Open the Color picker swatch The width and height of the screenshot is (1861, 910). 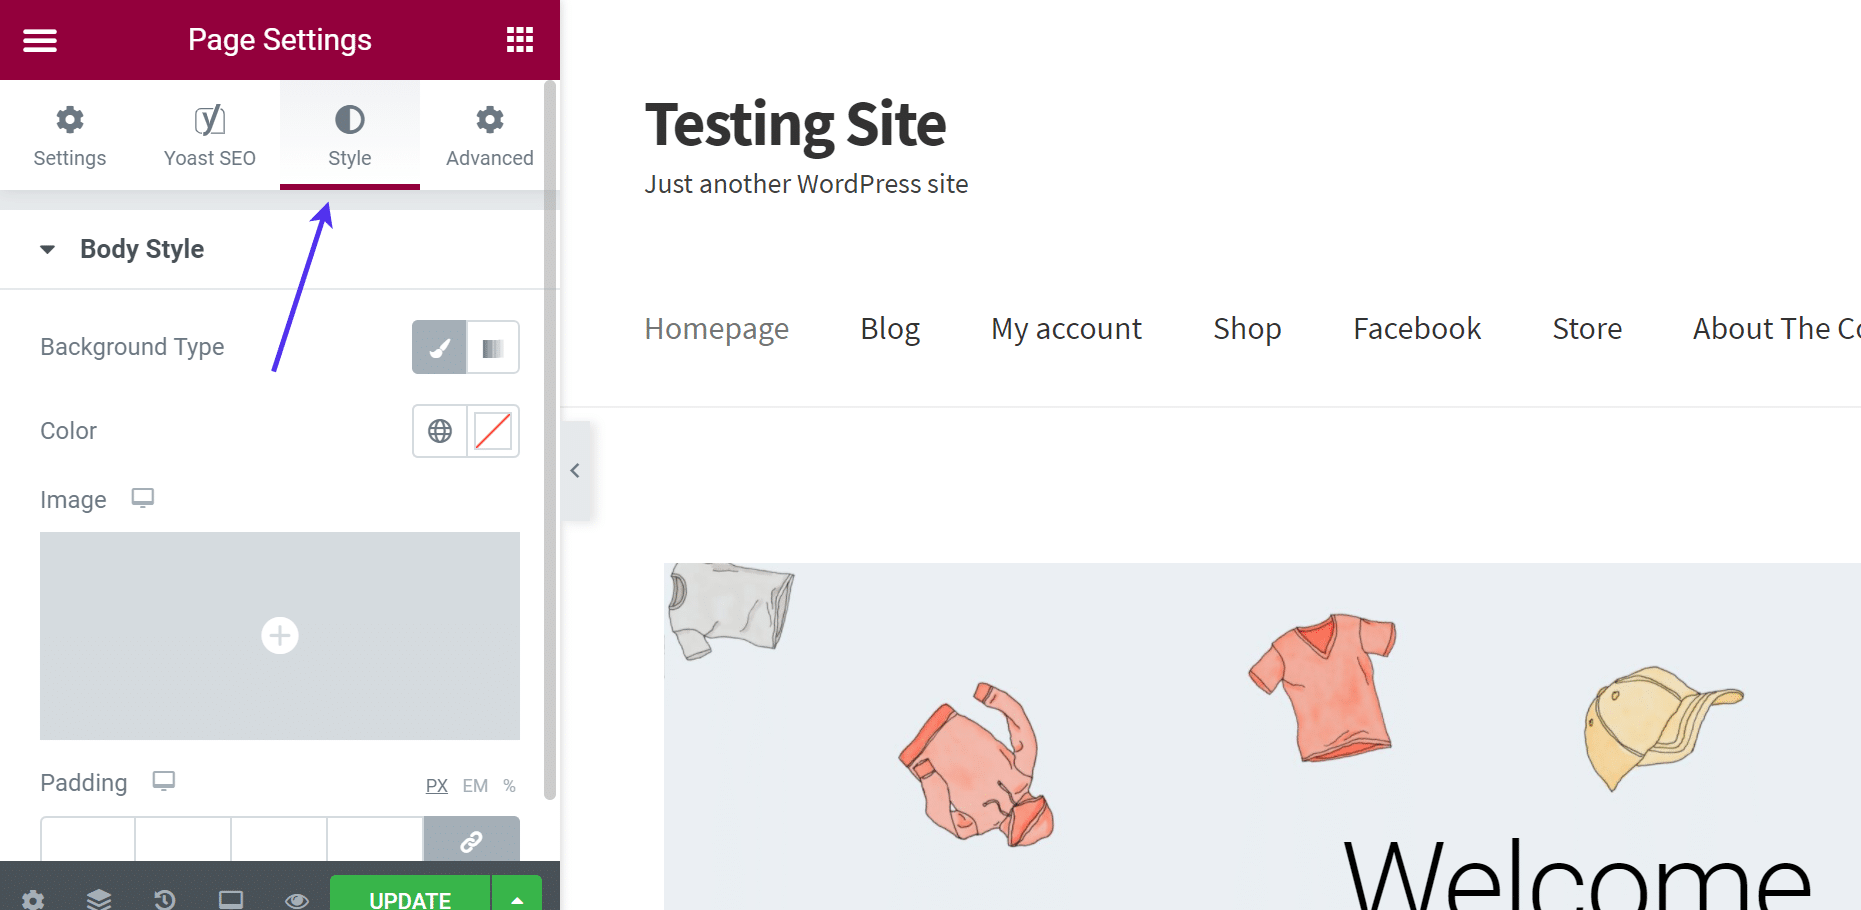click(493, 431)
